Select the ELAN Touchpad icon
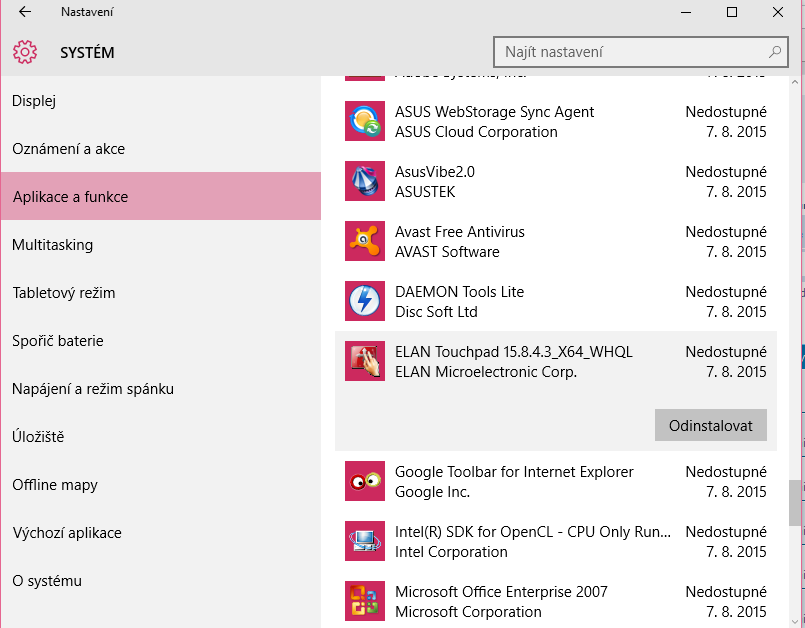The height and width of the screenshot is (628, 805). [365, 361]
